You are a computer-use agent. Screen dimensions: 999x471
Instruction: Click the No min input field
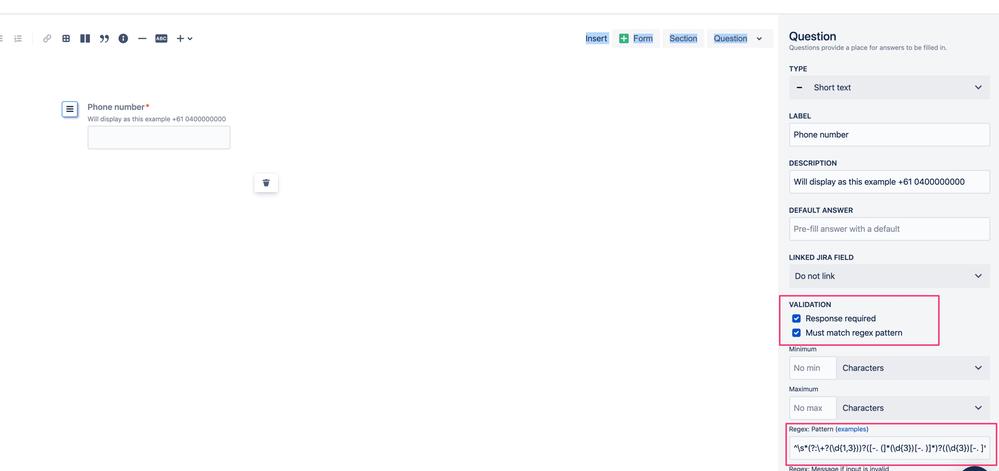(x=812, y=368)
